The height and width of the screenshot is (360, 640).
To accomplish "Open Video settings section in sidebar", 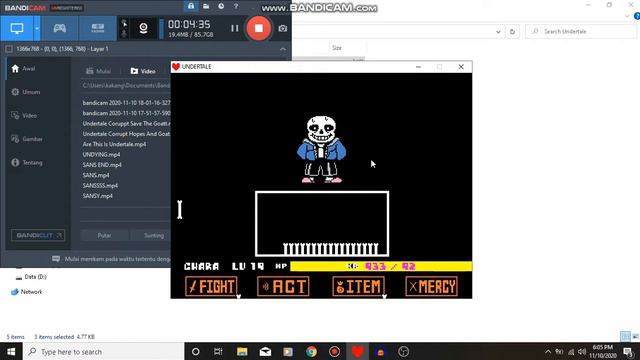I will pos(24,116).
